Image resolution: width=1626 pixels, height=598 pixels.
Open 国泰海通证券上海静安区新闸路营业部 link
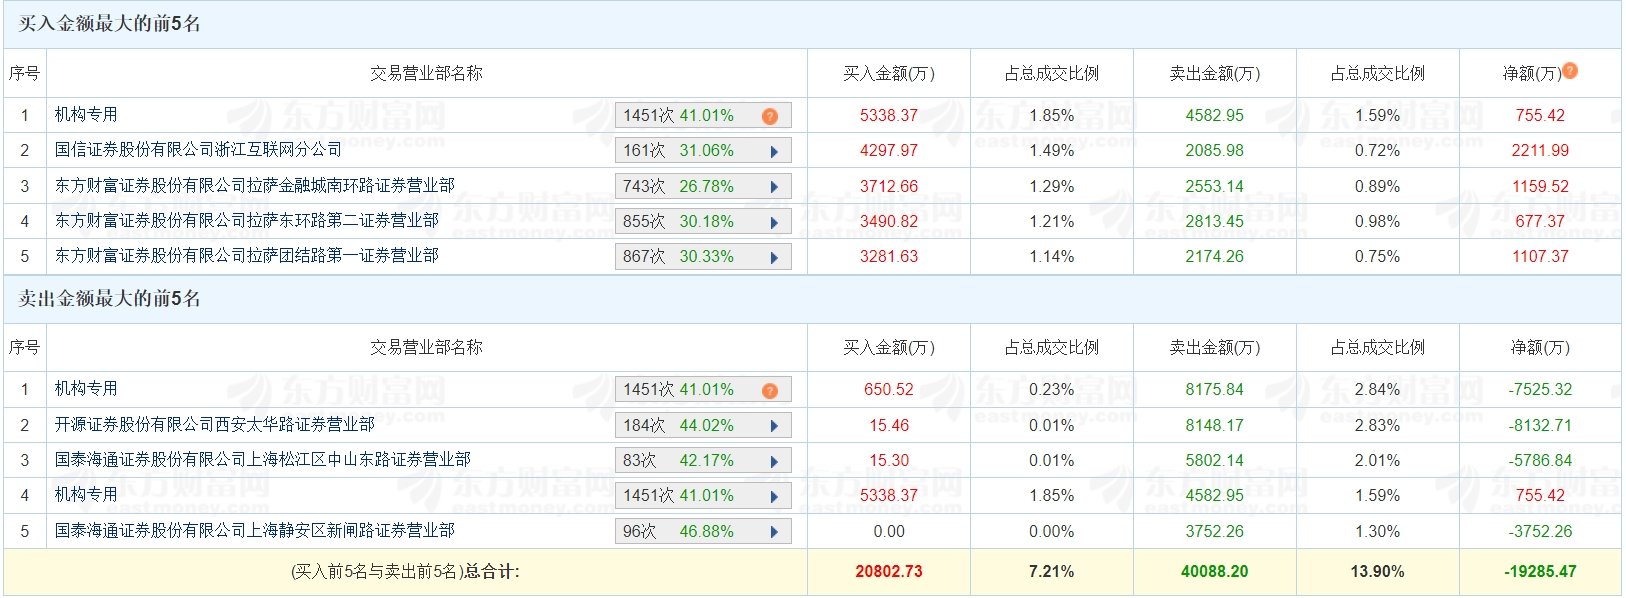(x=254, y=530)
